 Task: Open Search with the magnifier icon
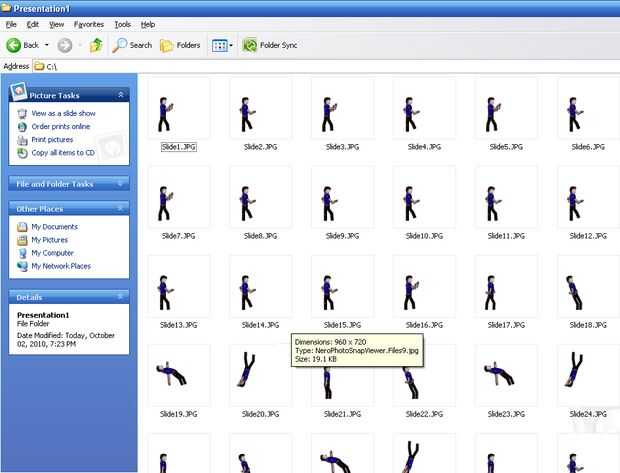pyautogui.click(x=119, y=45)
